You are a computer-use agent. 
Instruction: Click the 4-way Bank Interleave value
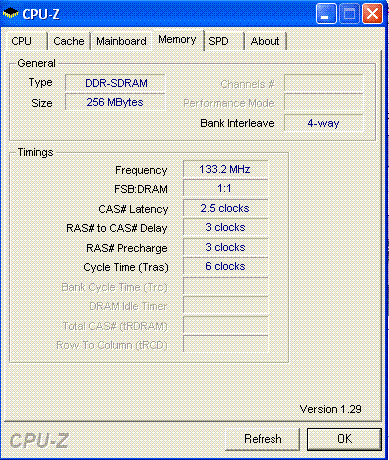(323, 123)
